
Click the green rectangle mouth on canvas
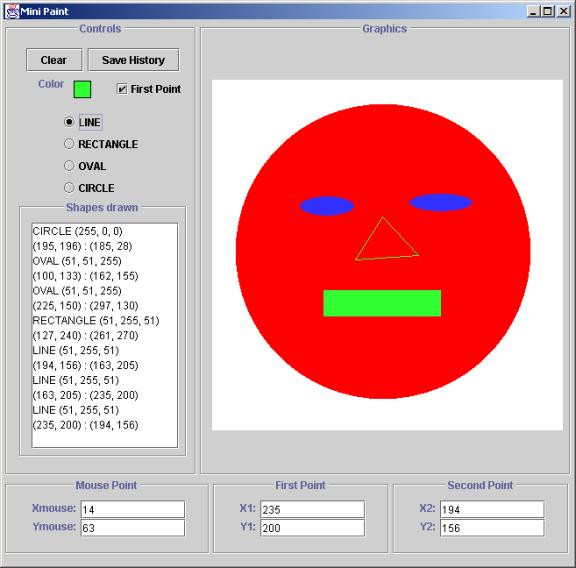click(382, 303)
